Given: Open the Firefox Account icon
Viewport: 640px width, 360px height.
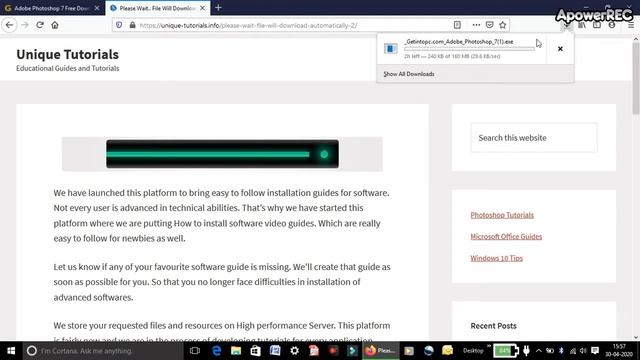Looking at the screenshot, I should [611, 25].
